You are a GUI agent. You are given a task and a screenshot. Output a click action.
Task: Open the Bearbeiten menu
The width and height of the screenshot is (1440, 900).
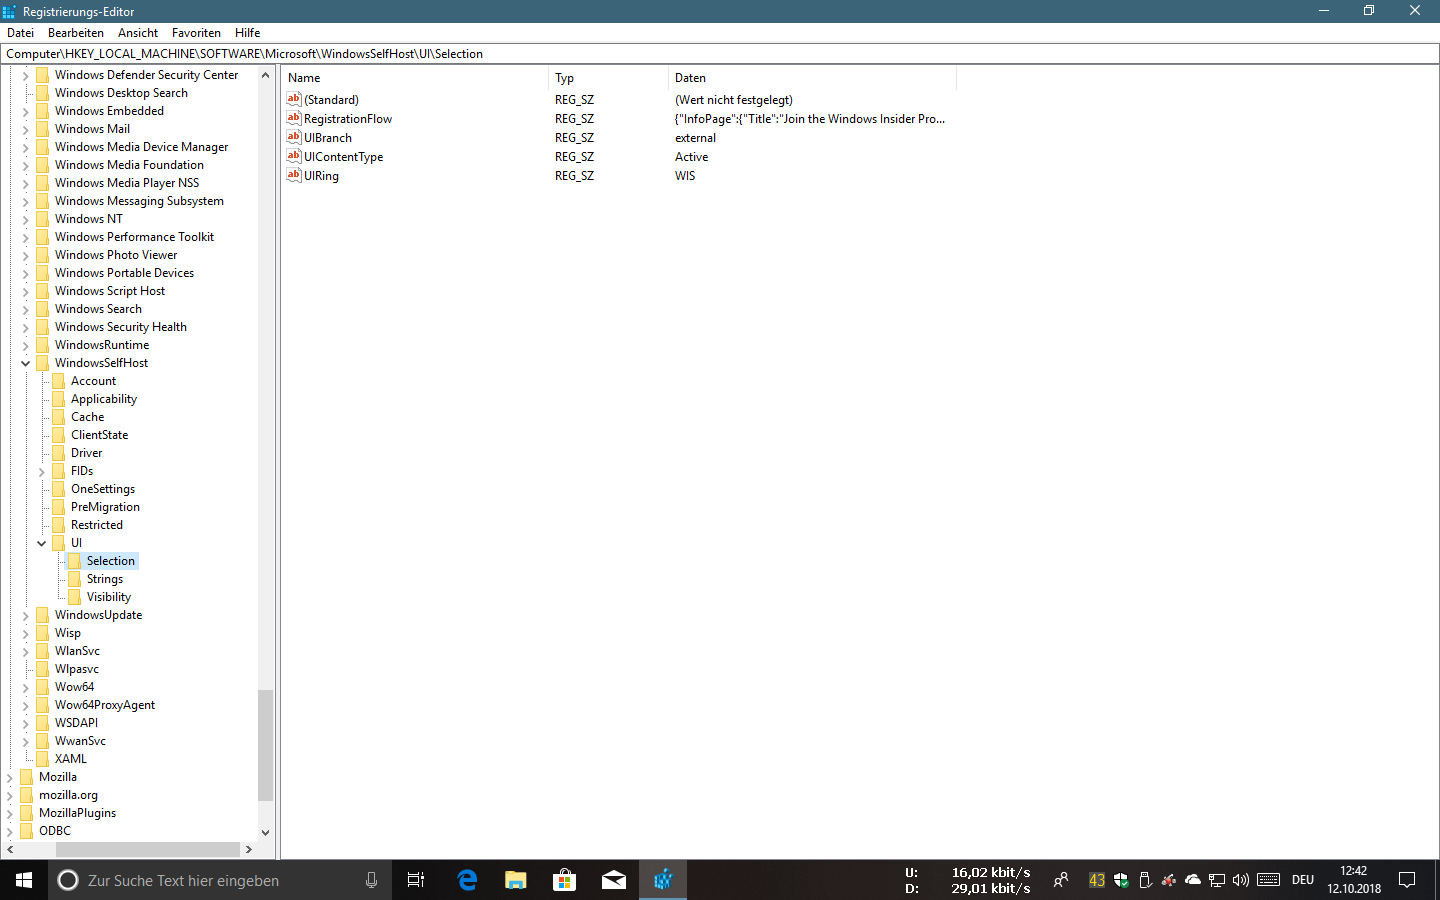(x=76, y=33)
